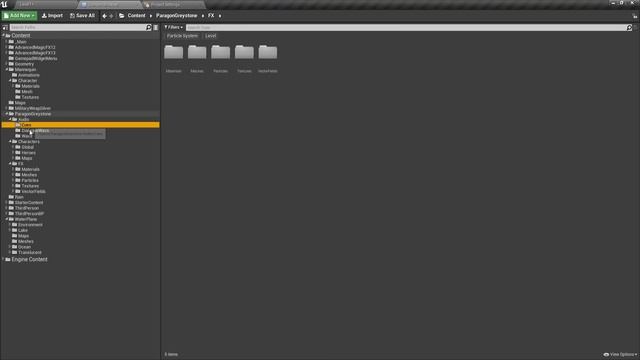This screenshot has height=360, width=640.
Task: Select the Geometry folder
Action: coord(24,64)
